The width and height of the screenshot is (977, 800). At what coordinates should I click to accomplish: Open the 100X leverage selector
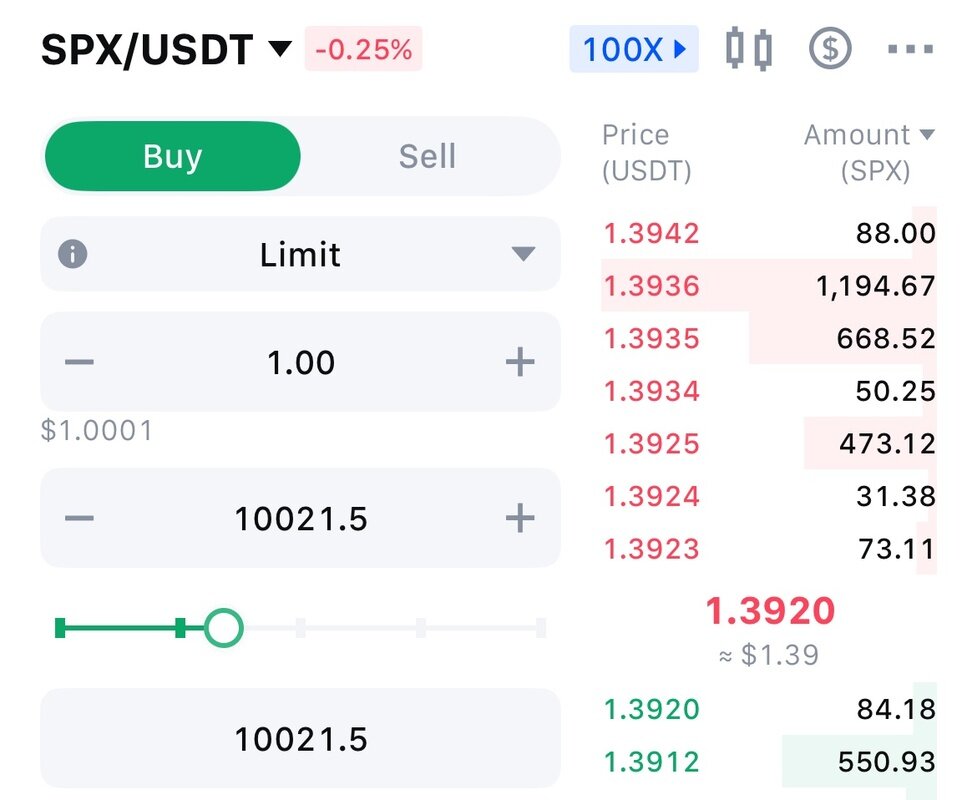click(x=634, y=49)
